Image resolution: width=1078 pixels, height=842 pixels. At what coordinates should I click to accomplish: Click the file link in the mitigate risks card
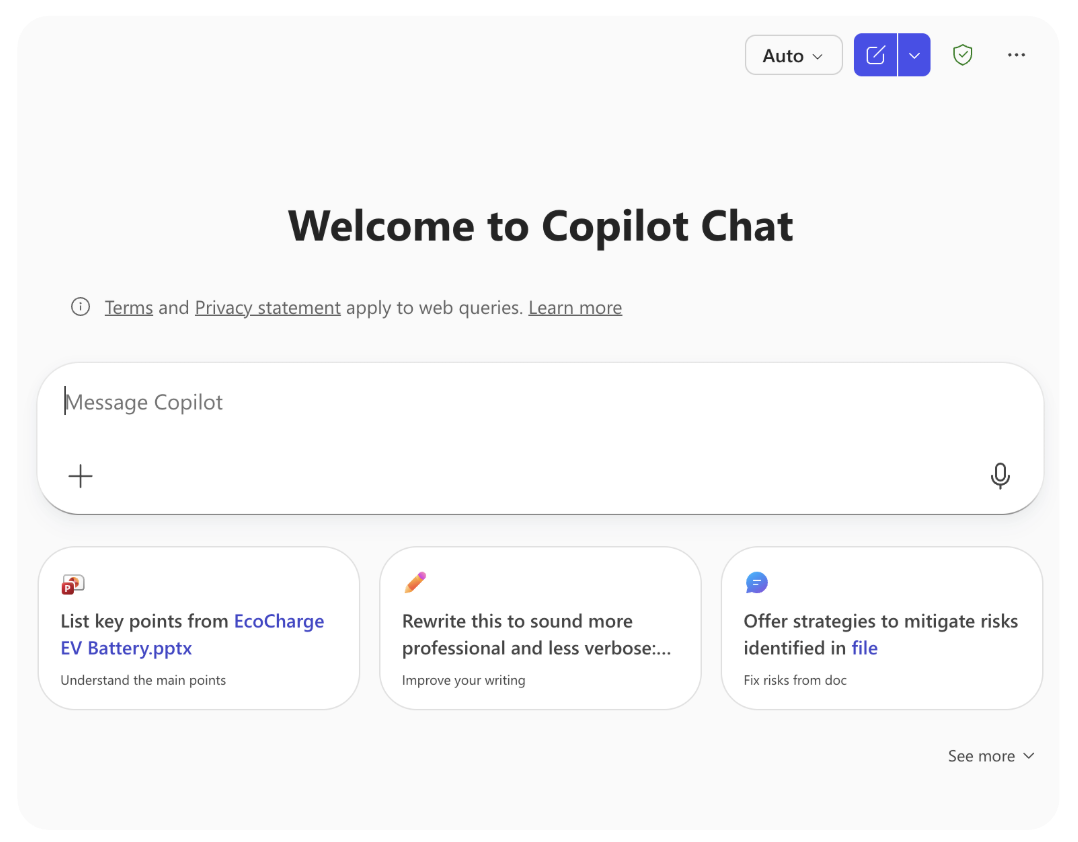(x=864, y=648)
